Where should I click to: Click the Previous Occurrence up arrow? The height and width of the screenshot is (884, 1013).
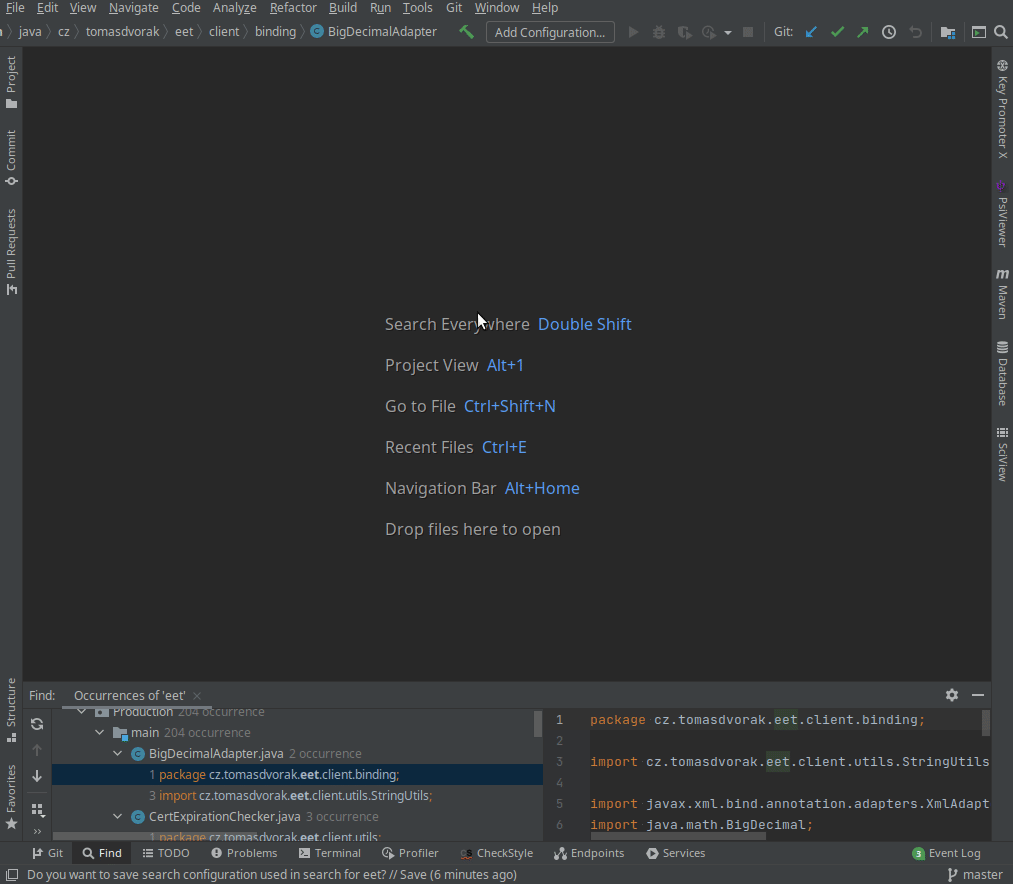click(37, 750)
